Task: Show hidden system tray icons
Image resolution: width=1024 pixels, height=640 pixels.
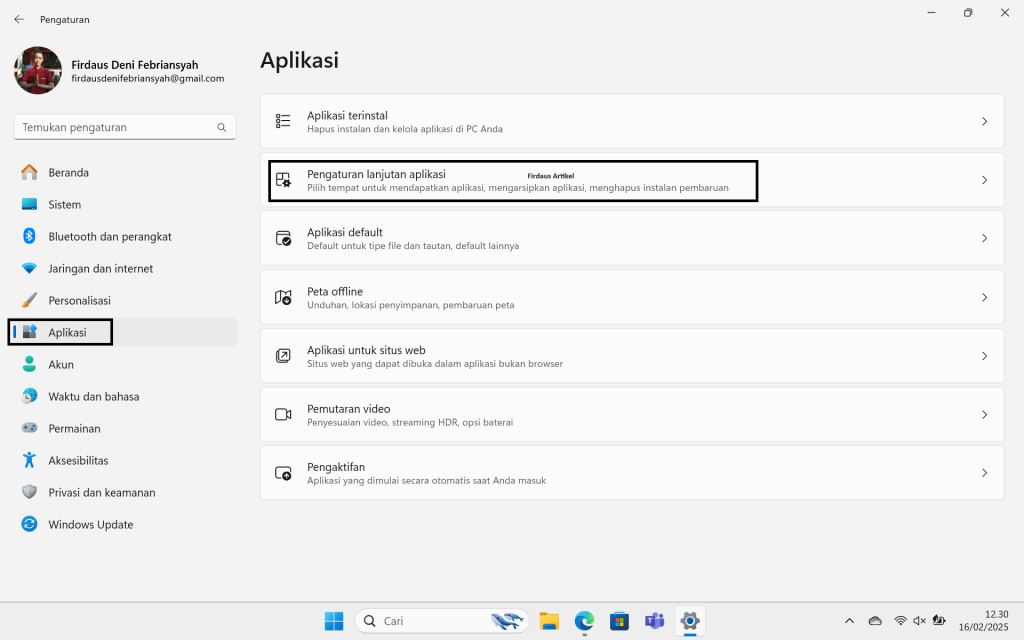Action: (x=850, y=621)
